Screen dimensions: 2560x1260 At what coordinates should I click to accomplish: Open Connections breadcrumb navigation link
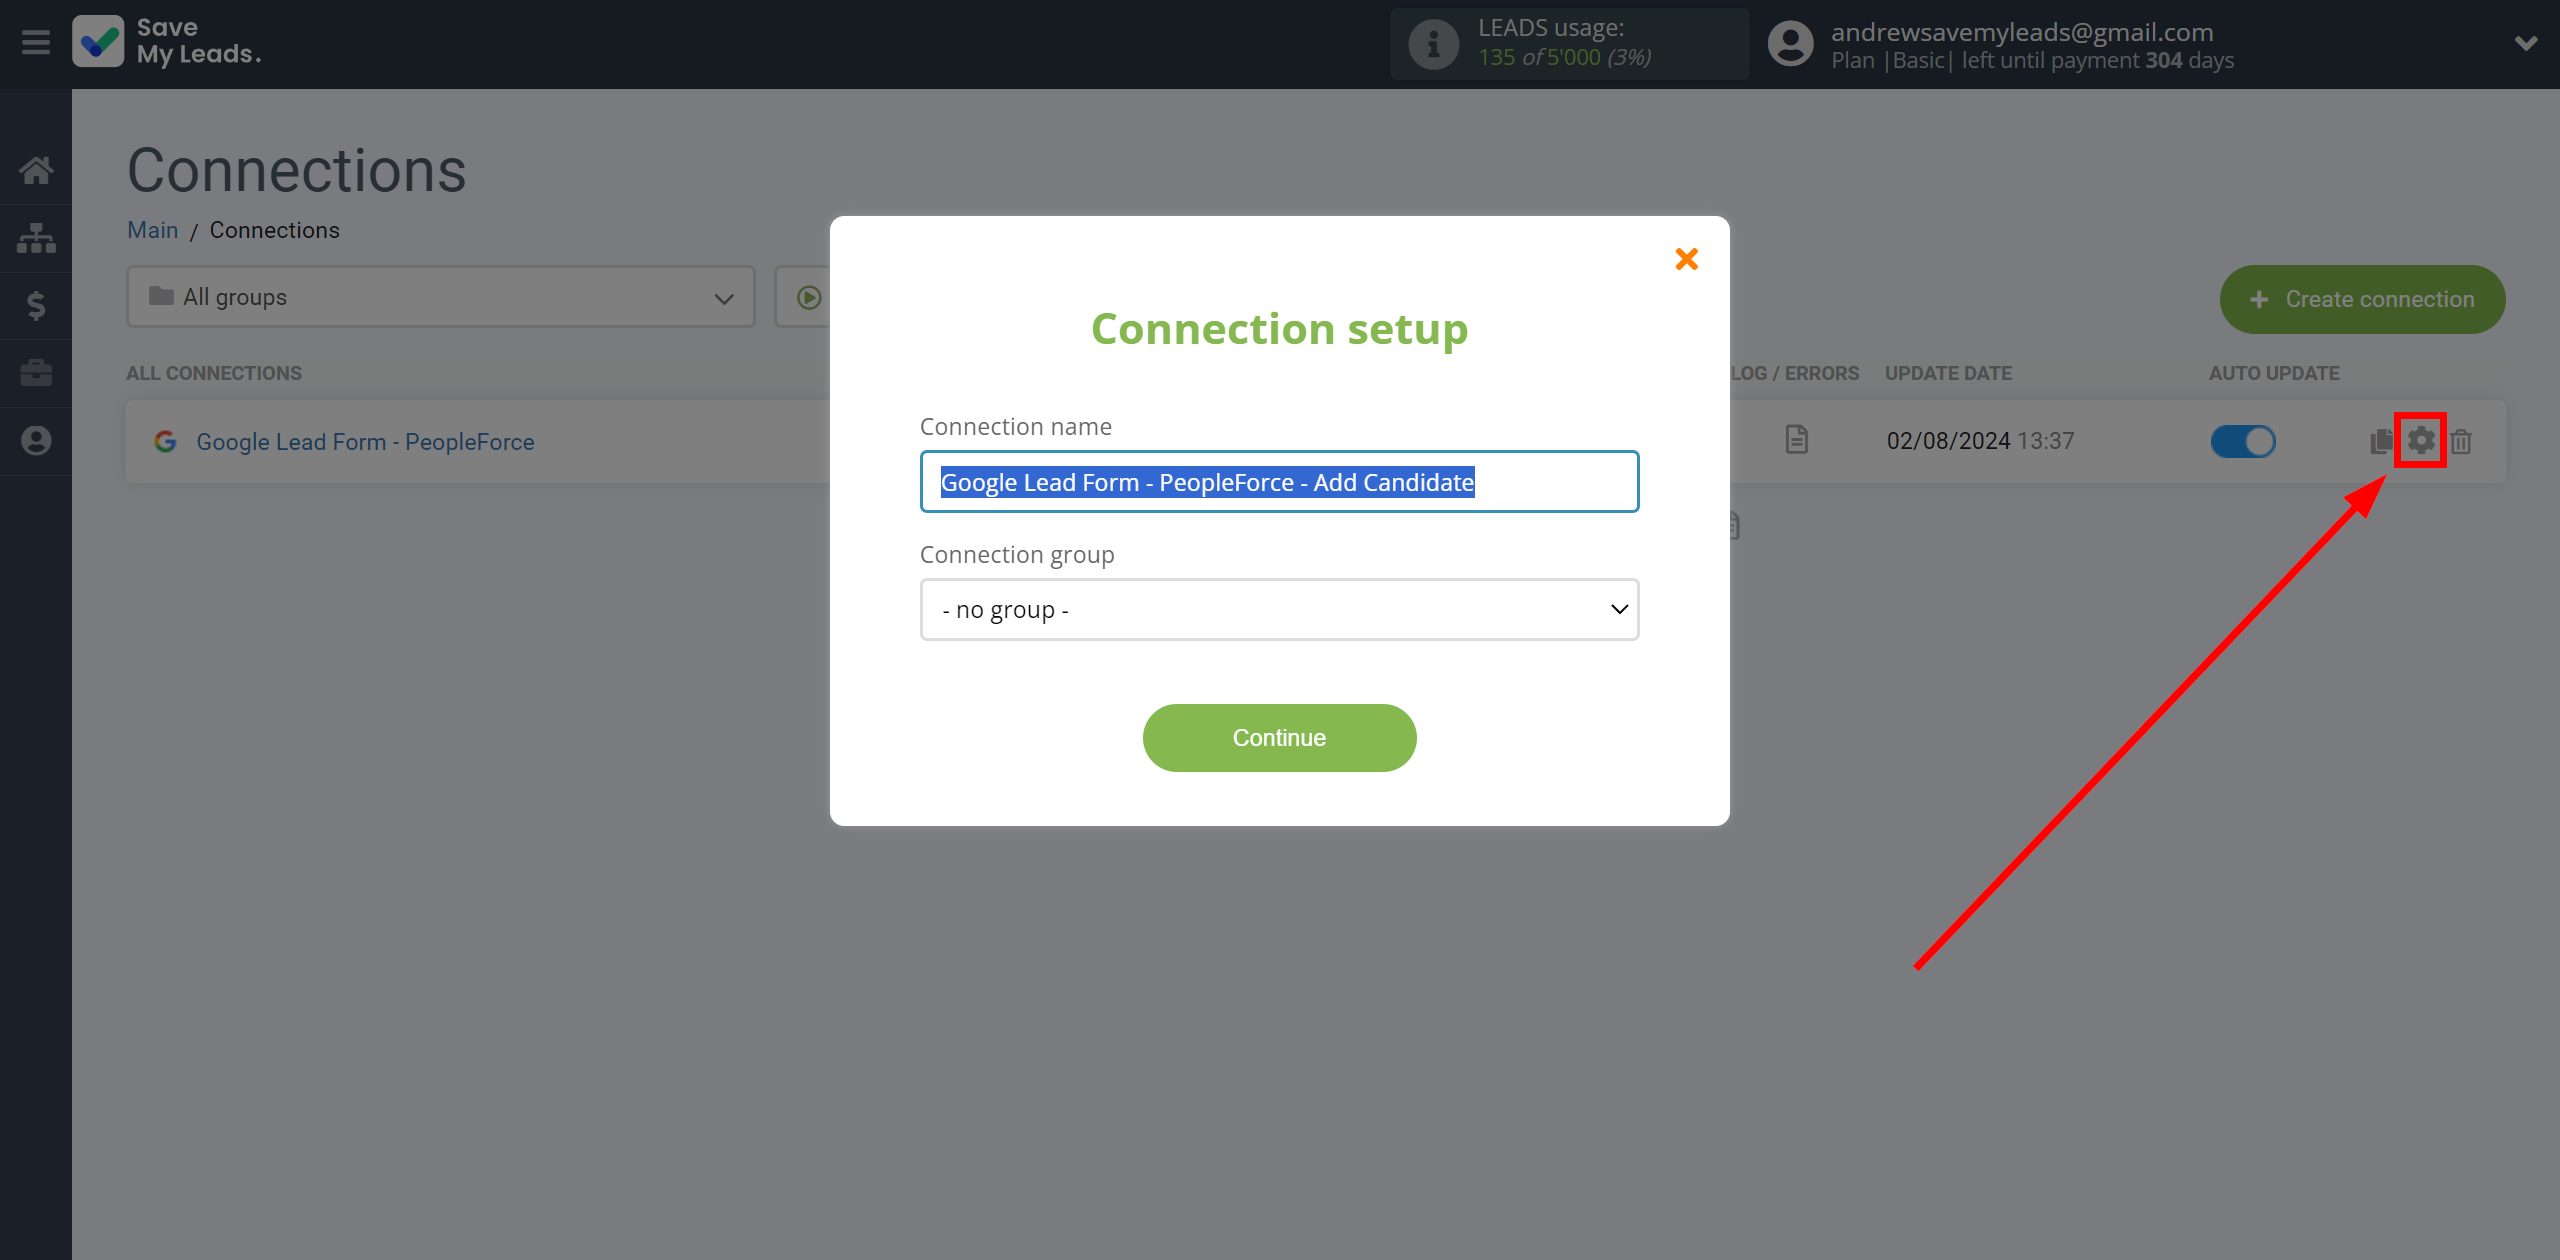coord(274,230)
